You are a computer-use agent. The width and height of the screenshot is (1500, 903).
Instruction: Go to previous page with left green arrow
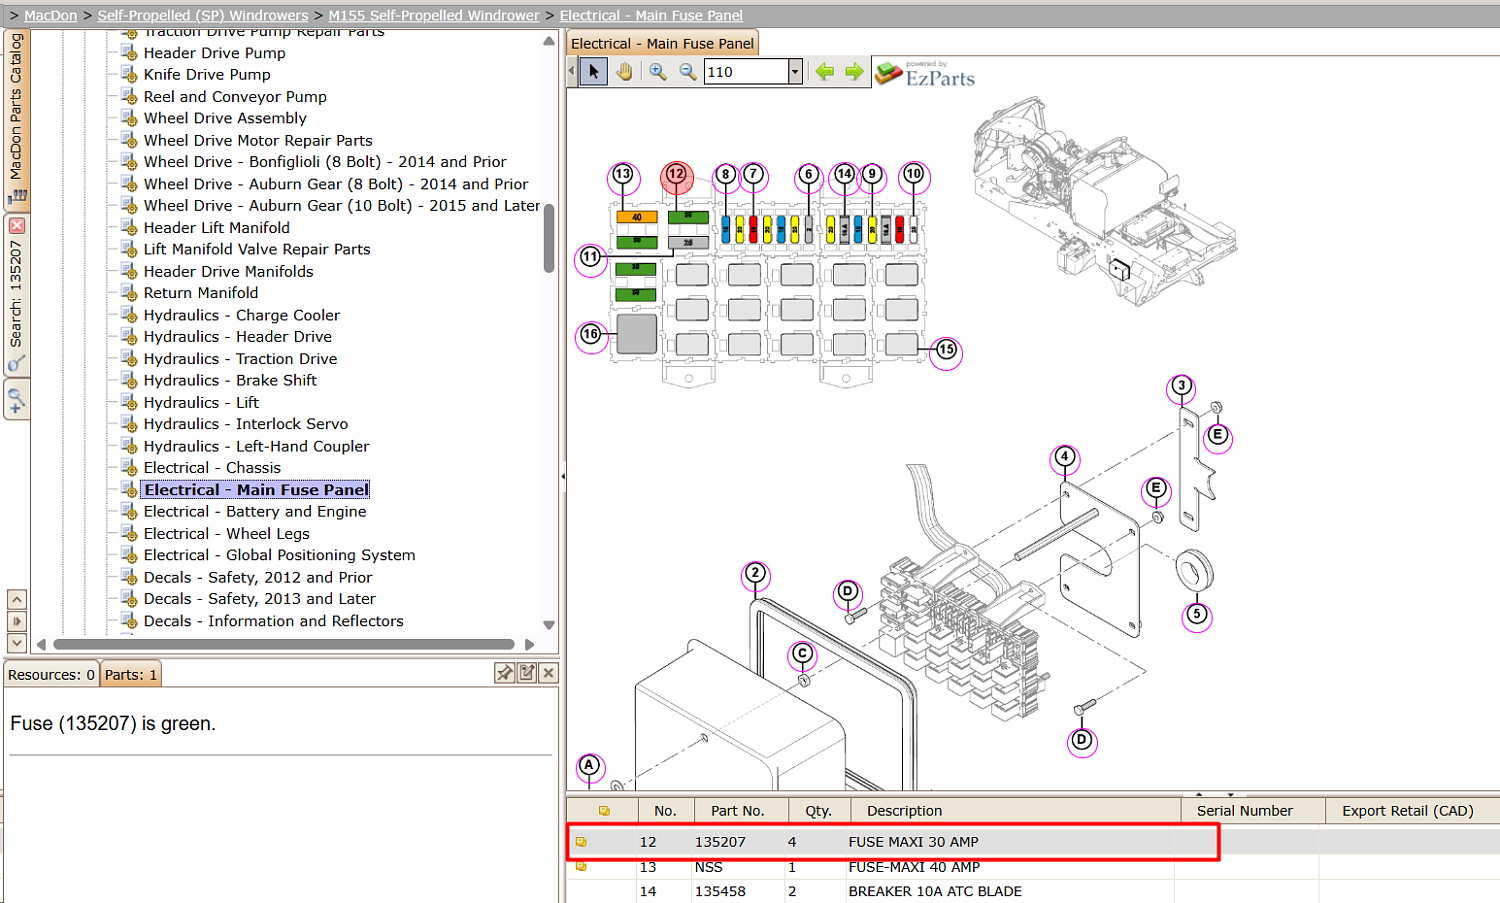(824, 71)
